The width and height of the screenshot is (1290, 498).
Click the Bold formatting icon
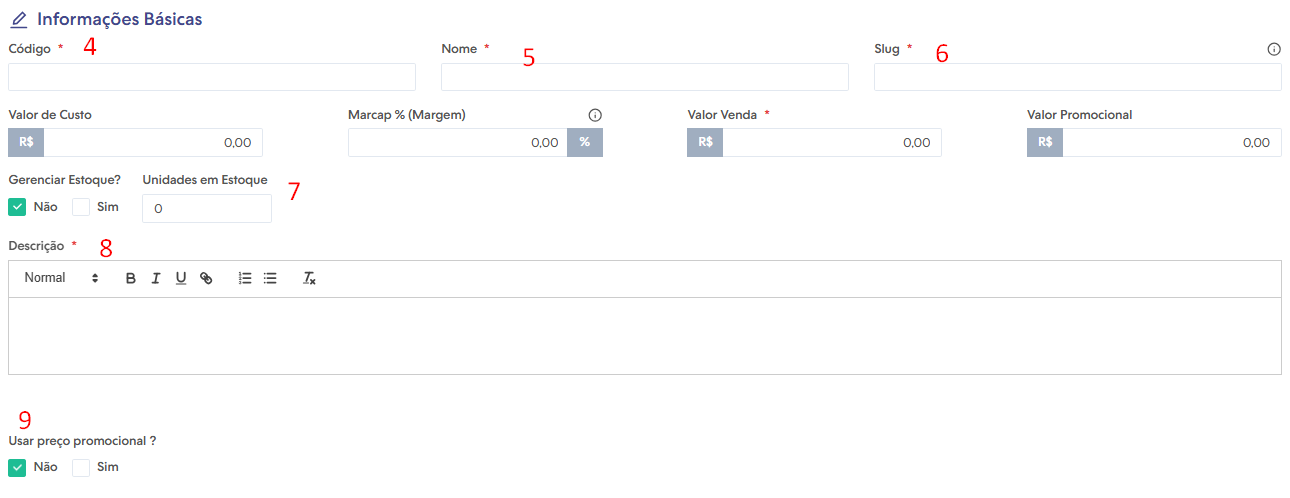pyautogui.click(x=131, y=279)
